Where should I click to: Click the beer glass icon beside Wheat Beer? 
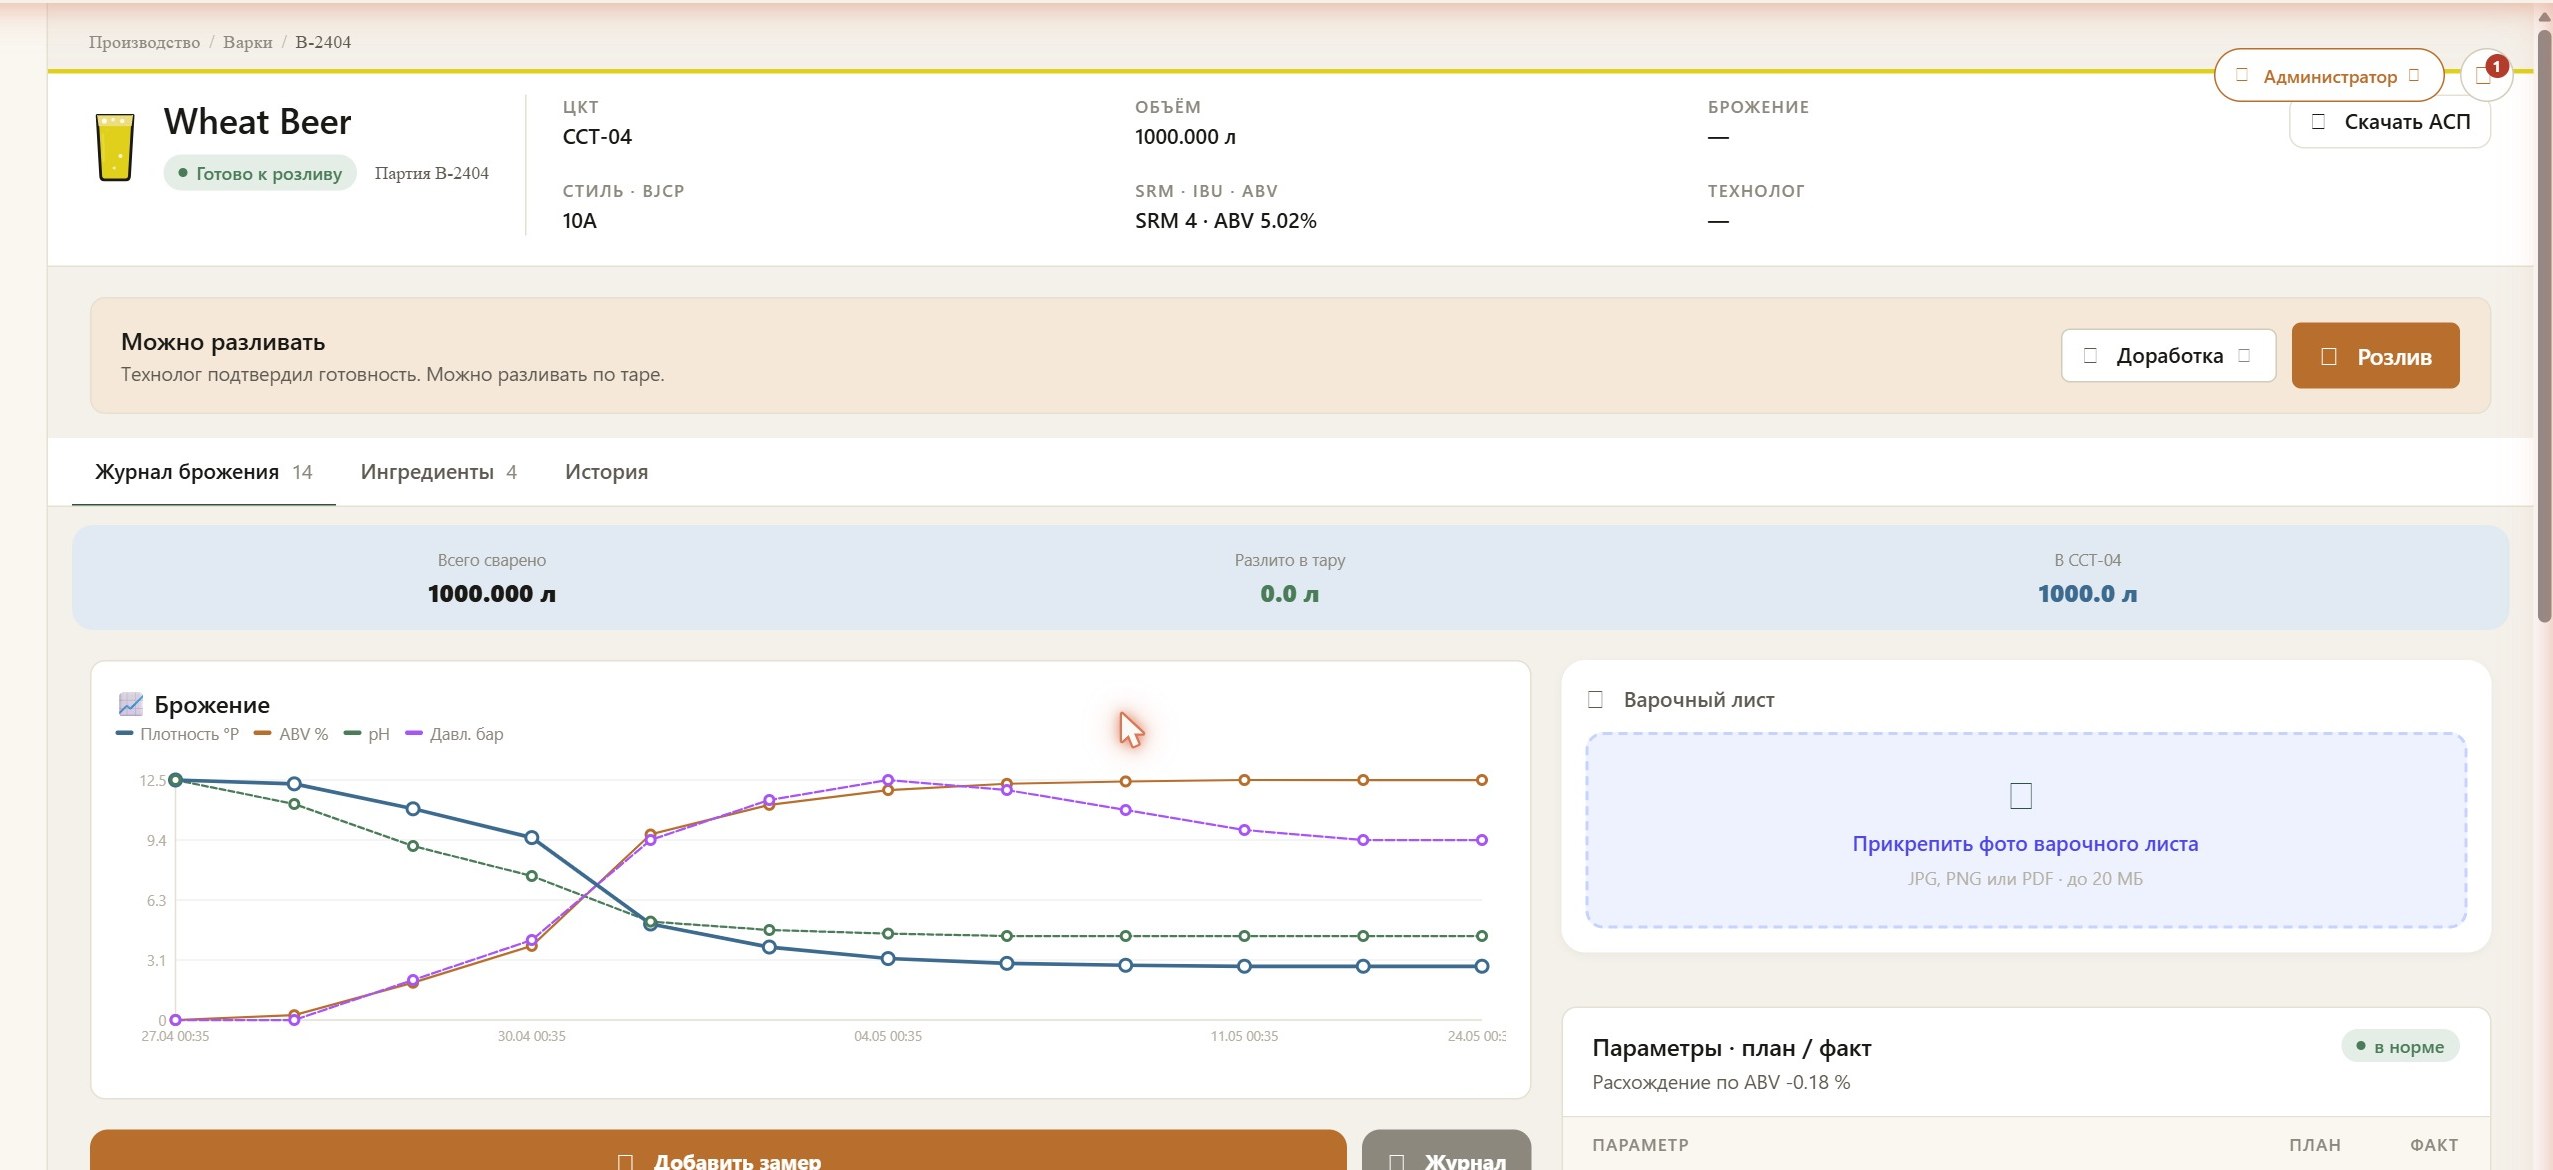click(x=115, y=147)
